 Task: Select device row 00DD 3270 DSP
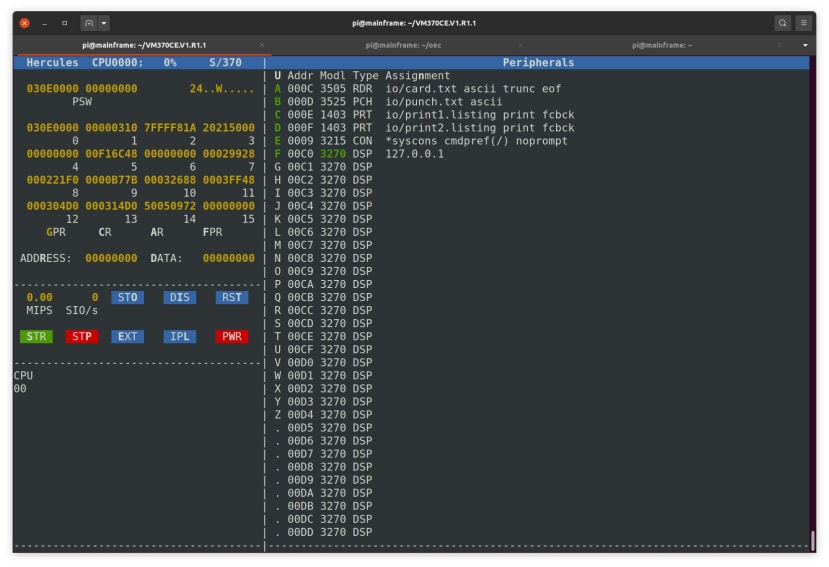(323, 532)
